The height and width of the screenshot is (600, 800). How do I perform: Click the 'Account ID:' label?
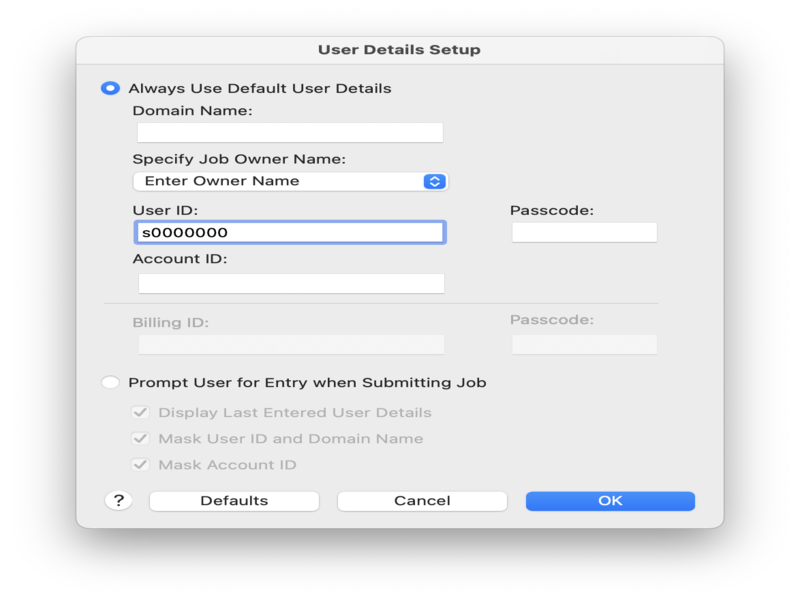coord(180,259)
